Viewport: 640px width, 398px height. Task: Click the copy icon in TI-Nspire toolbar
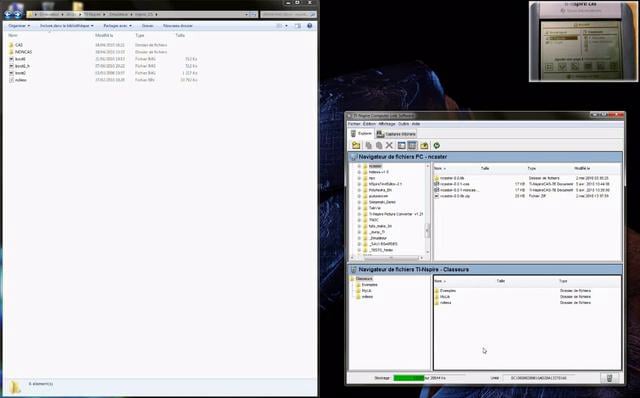[368, 145]
